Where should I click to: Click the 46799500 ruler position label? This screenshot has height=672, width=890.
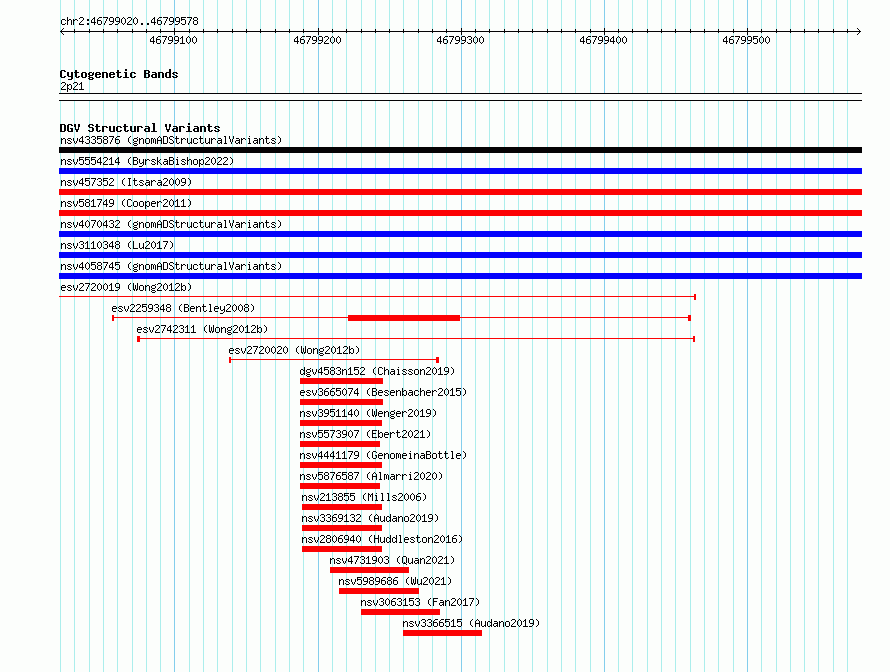[x=746, y=40]
